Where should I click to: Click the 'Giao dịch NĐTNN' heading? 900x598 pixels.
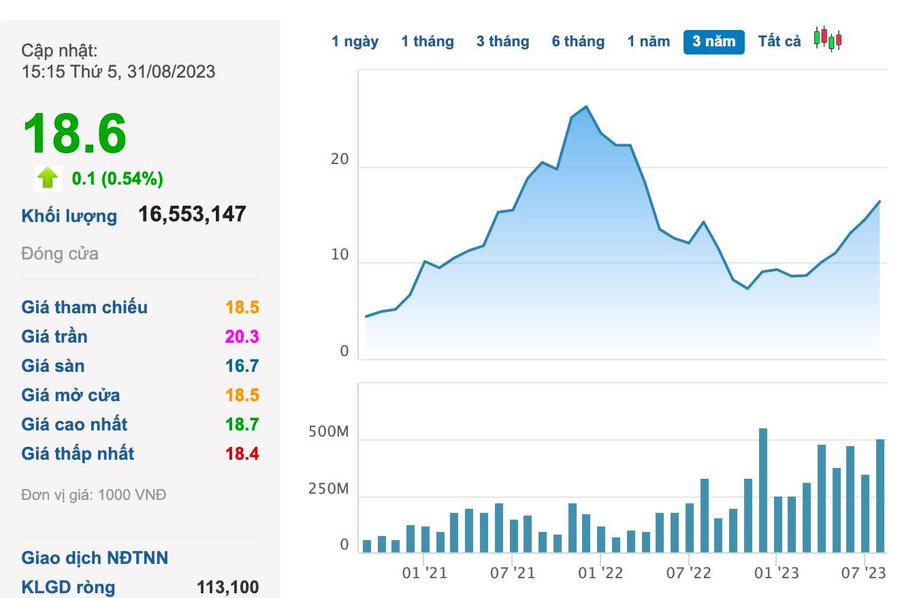point(95,558)
